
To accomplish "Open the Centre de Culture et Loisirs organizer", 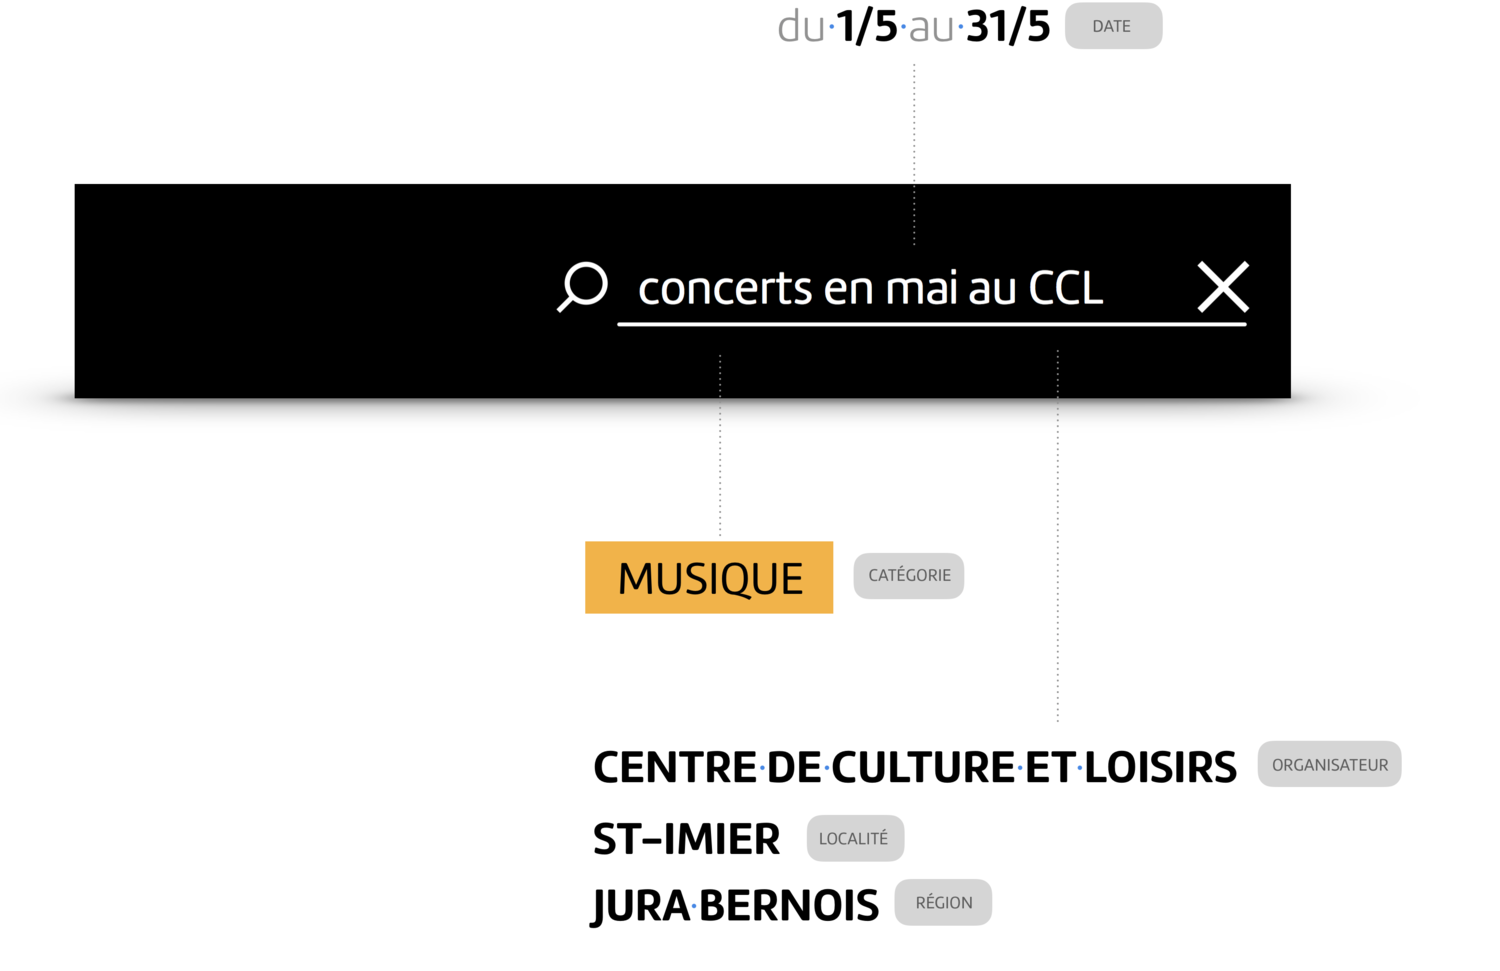I will pyautogui.click(x=915, y=767).
